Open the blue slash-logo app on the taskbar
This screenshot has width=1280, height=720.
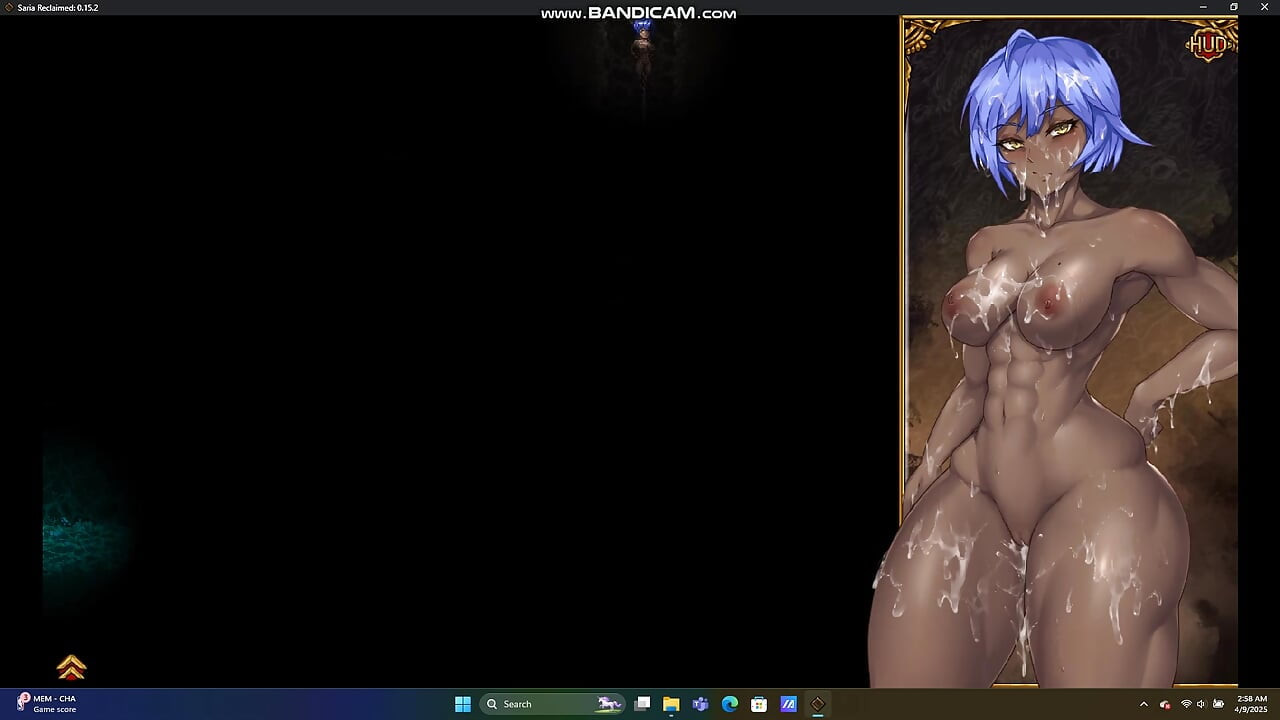[788, 704]
